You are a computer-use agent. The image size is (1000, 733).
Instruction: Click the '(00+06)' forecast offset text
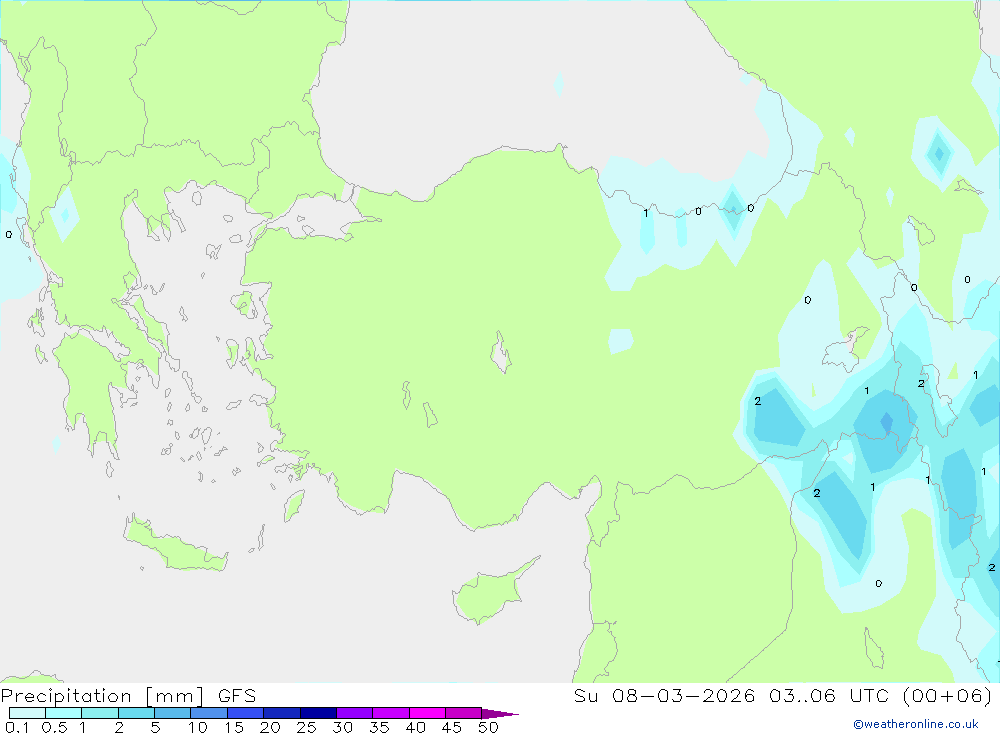coord(948,695)
